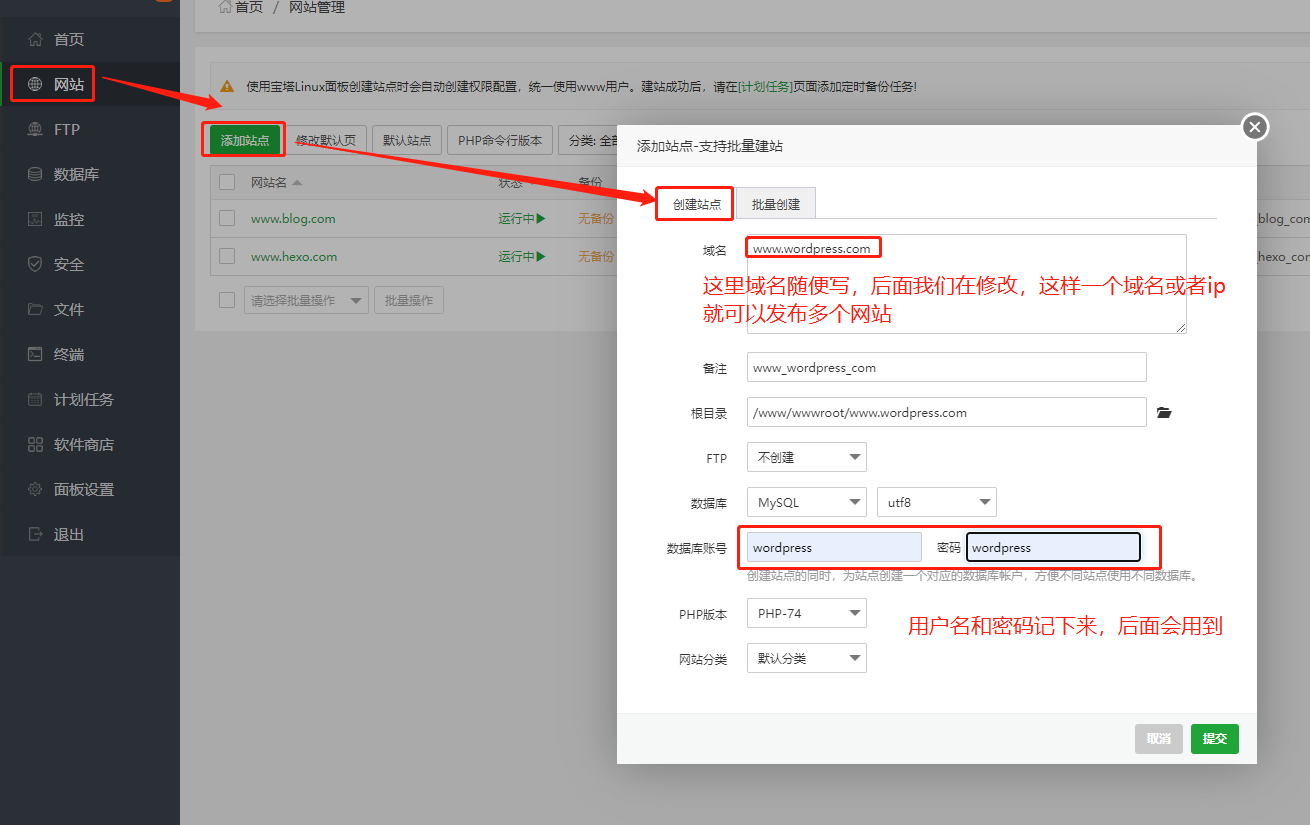Click 无备份 link for www.hexo.com
Viewport: 1310px width, 825px height.
596,257
